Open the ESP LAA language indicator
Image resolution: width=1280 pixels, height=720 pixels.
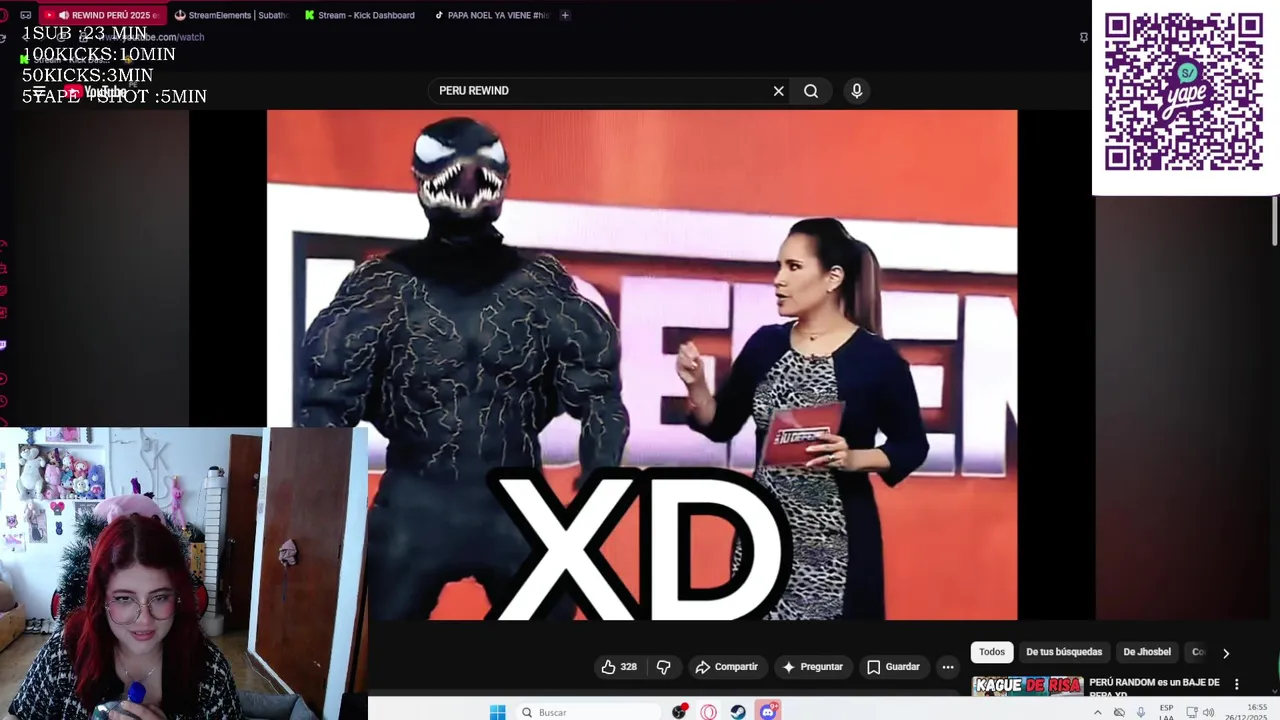tap(1166, 712)
